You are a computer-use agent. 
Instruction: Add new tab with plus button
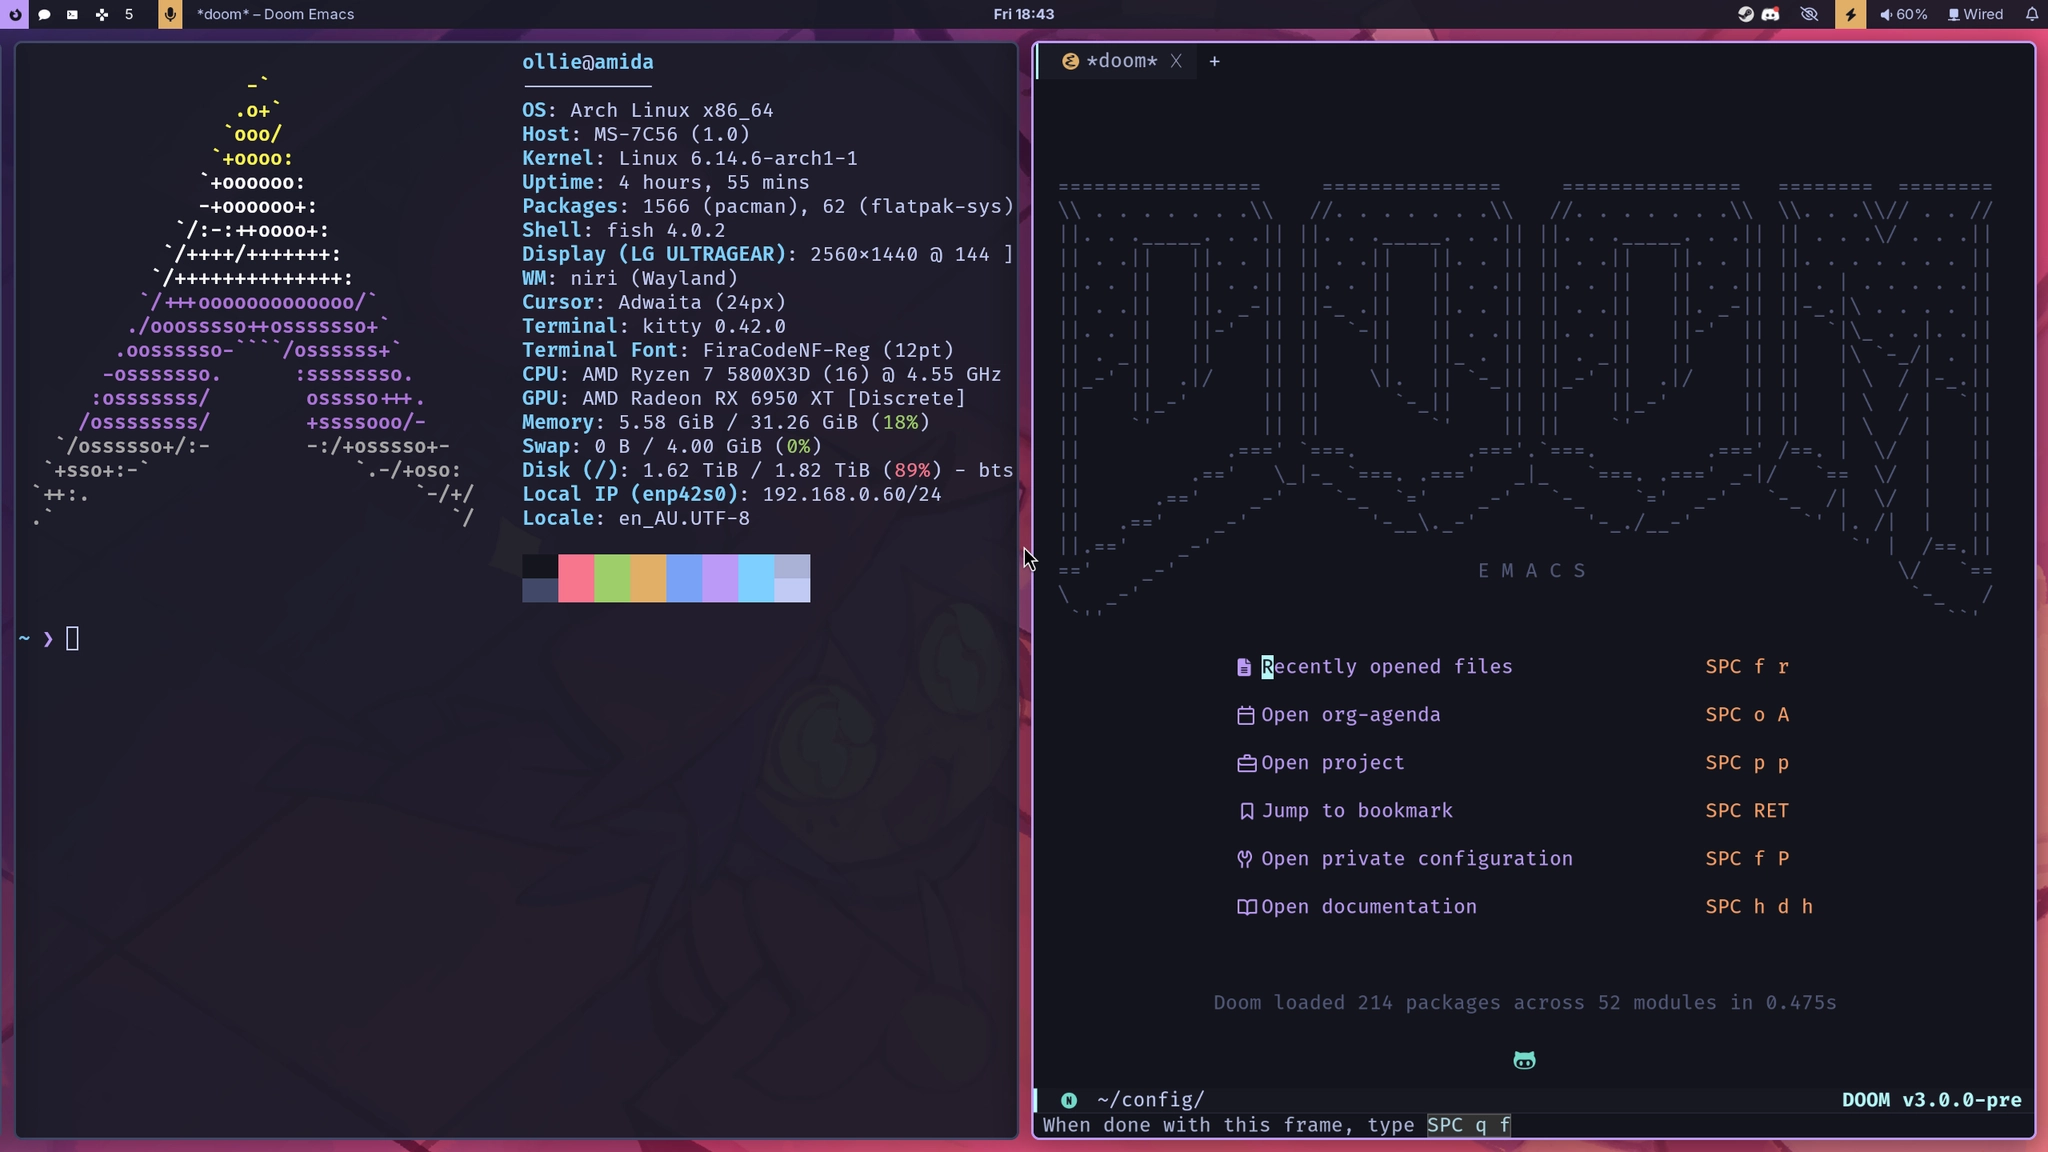[x=1214, y=61]
